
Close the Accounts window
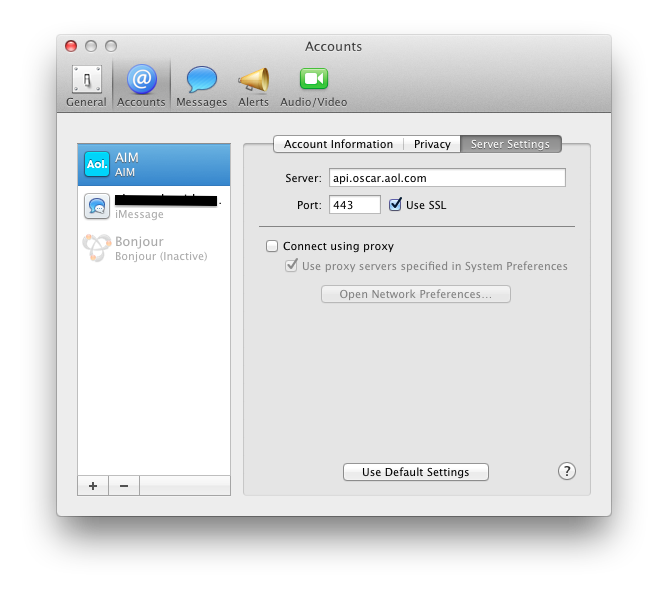coord(71,46)
